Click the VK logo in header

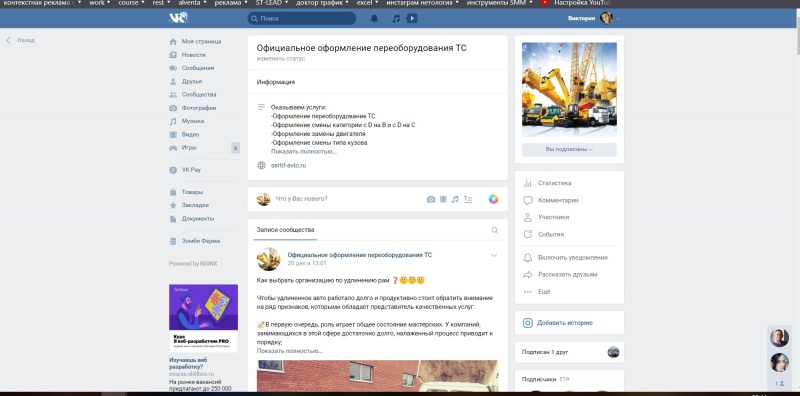pos(178,18)
